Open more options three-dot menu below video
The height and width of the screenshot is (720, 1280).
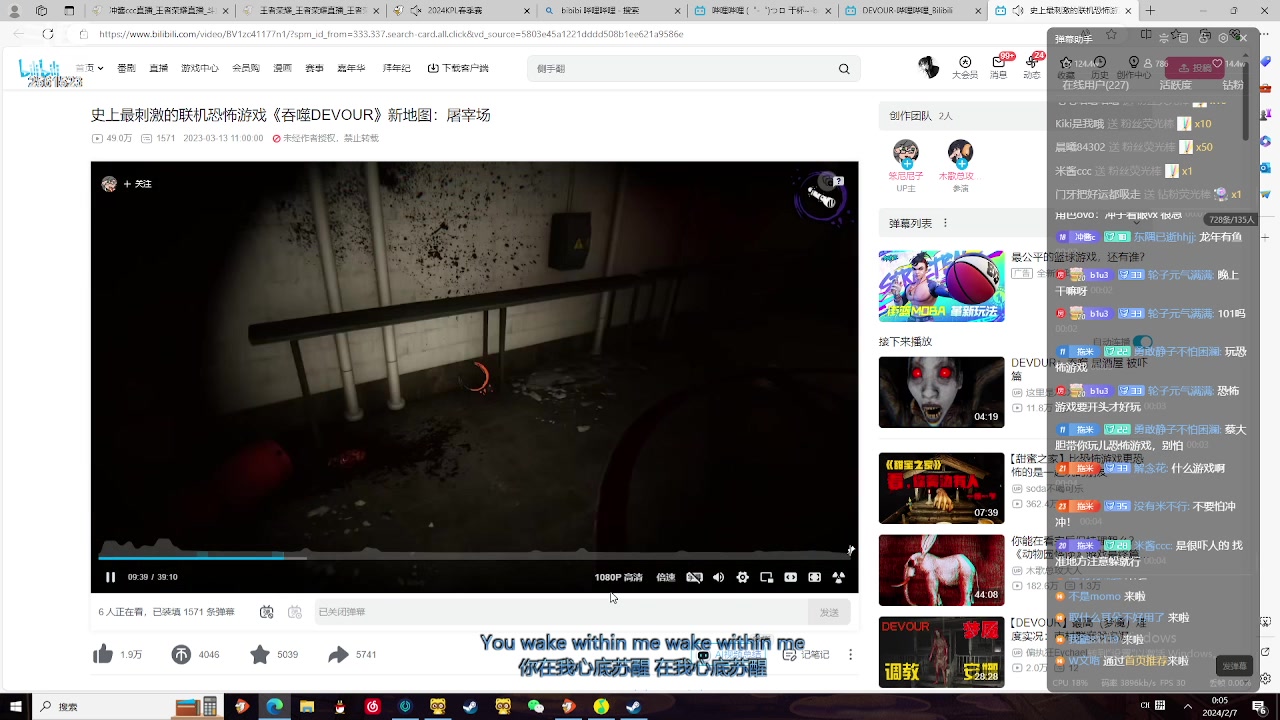[851, 655]
